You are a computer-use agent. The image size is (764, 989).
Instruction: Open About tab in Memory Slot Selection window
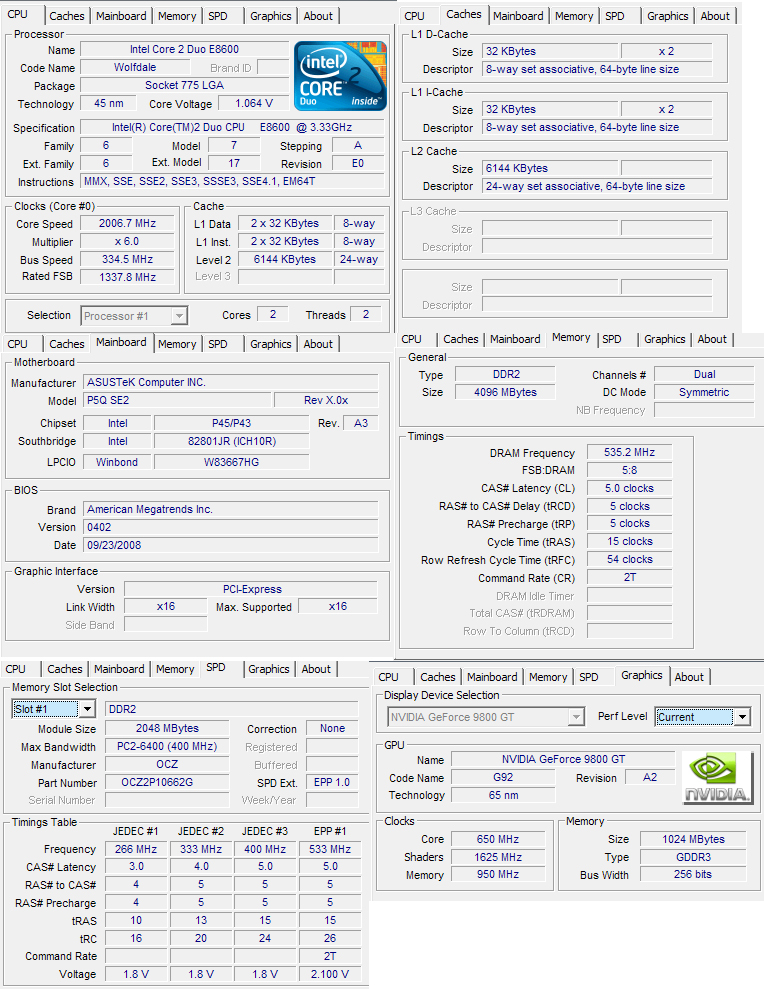(x=316, y=669)
